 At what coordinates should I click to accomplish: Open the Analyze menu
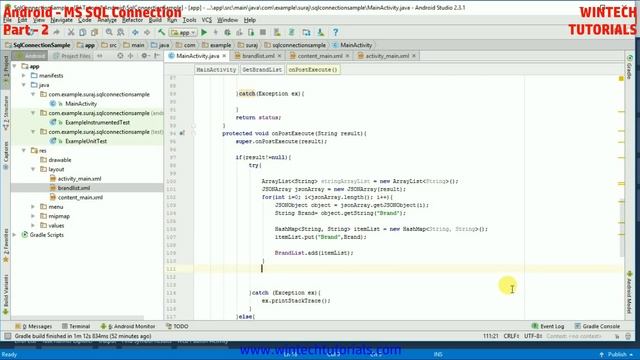[107, 20]
